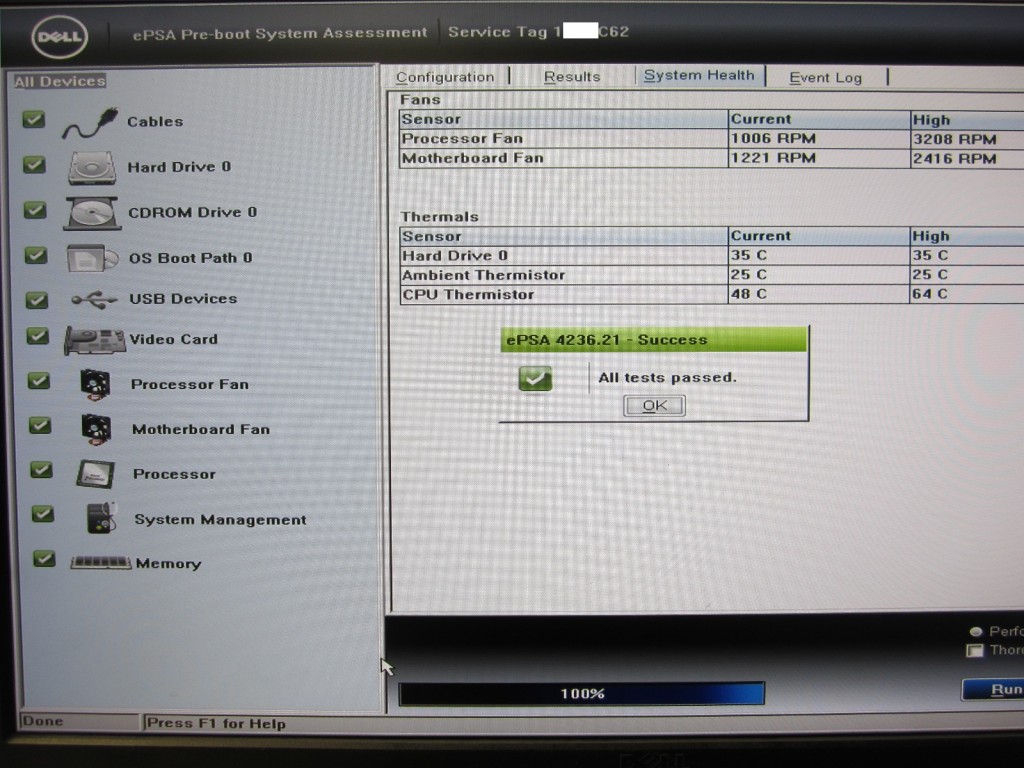Click the Processor Fan row in Fans table

[711, 138]
